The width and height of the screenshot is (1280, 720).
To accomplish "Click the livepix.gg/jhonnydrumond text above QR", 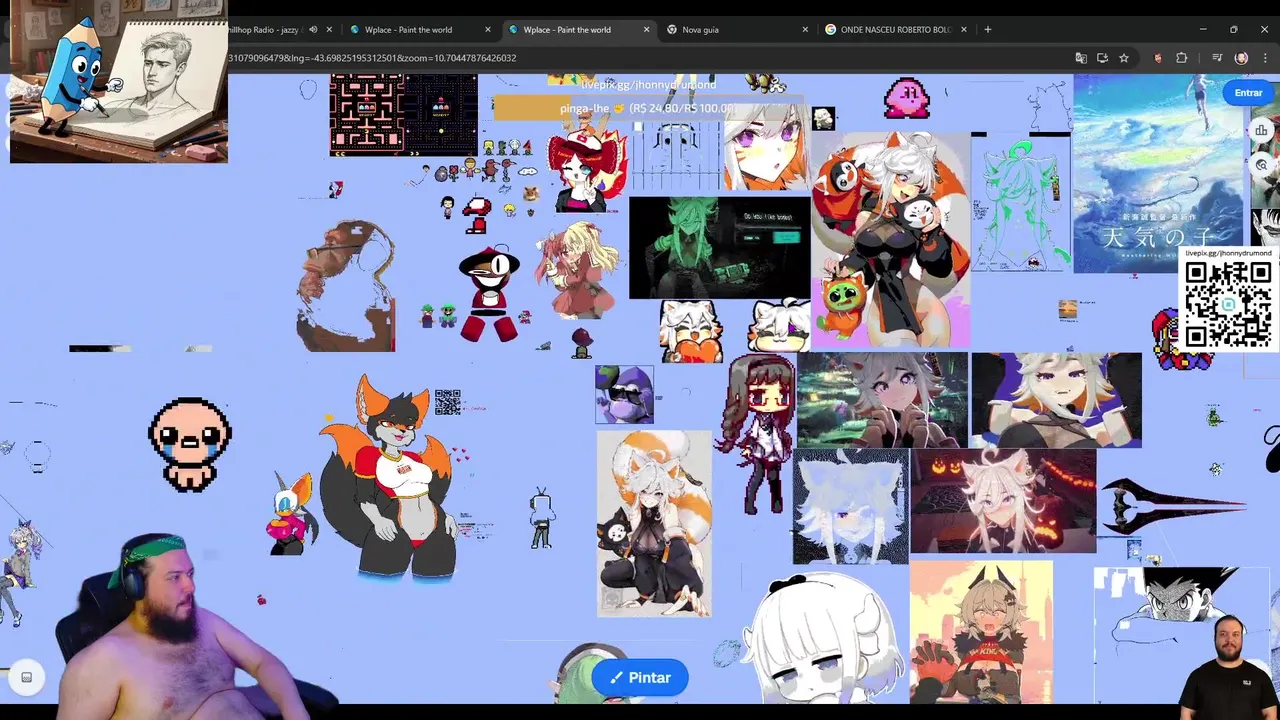I will pos(1228,253).
